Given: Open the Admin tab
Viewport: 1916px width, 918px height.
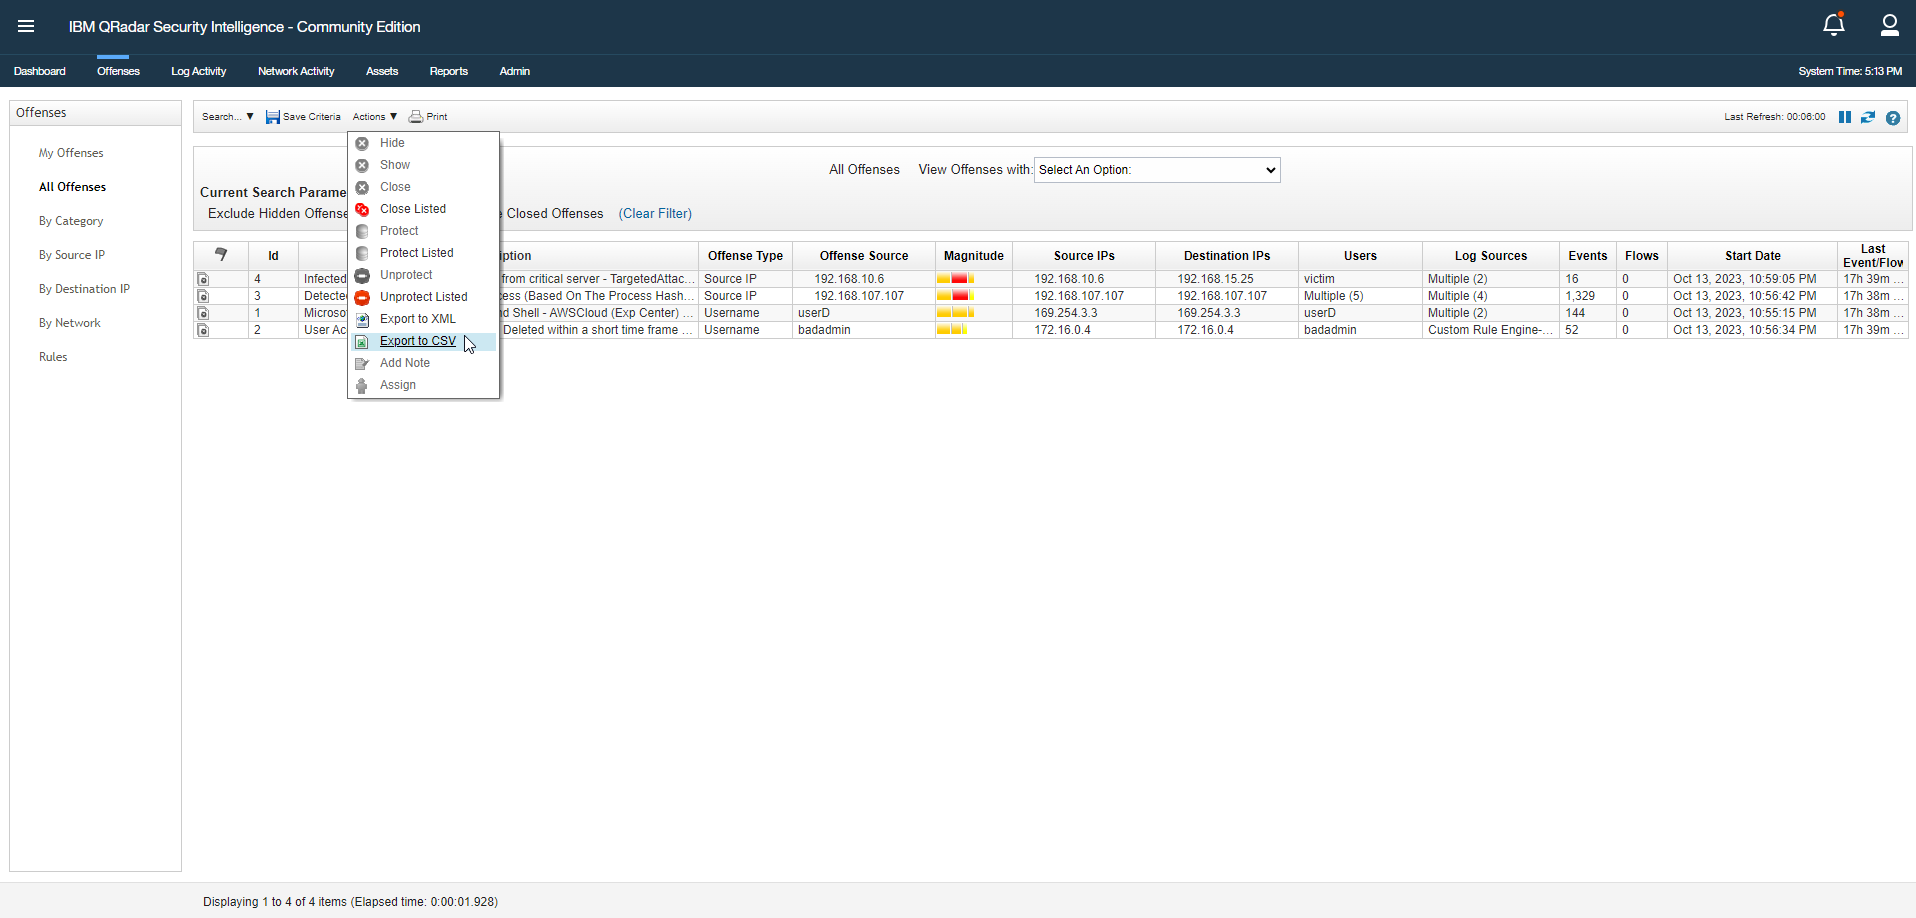Looking at the screenshot, I should pyautogui.click(x=514, y=71).
